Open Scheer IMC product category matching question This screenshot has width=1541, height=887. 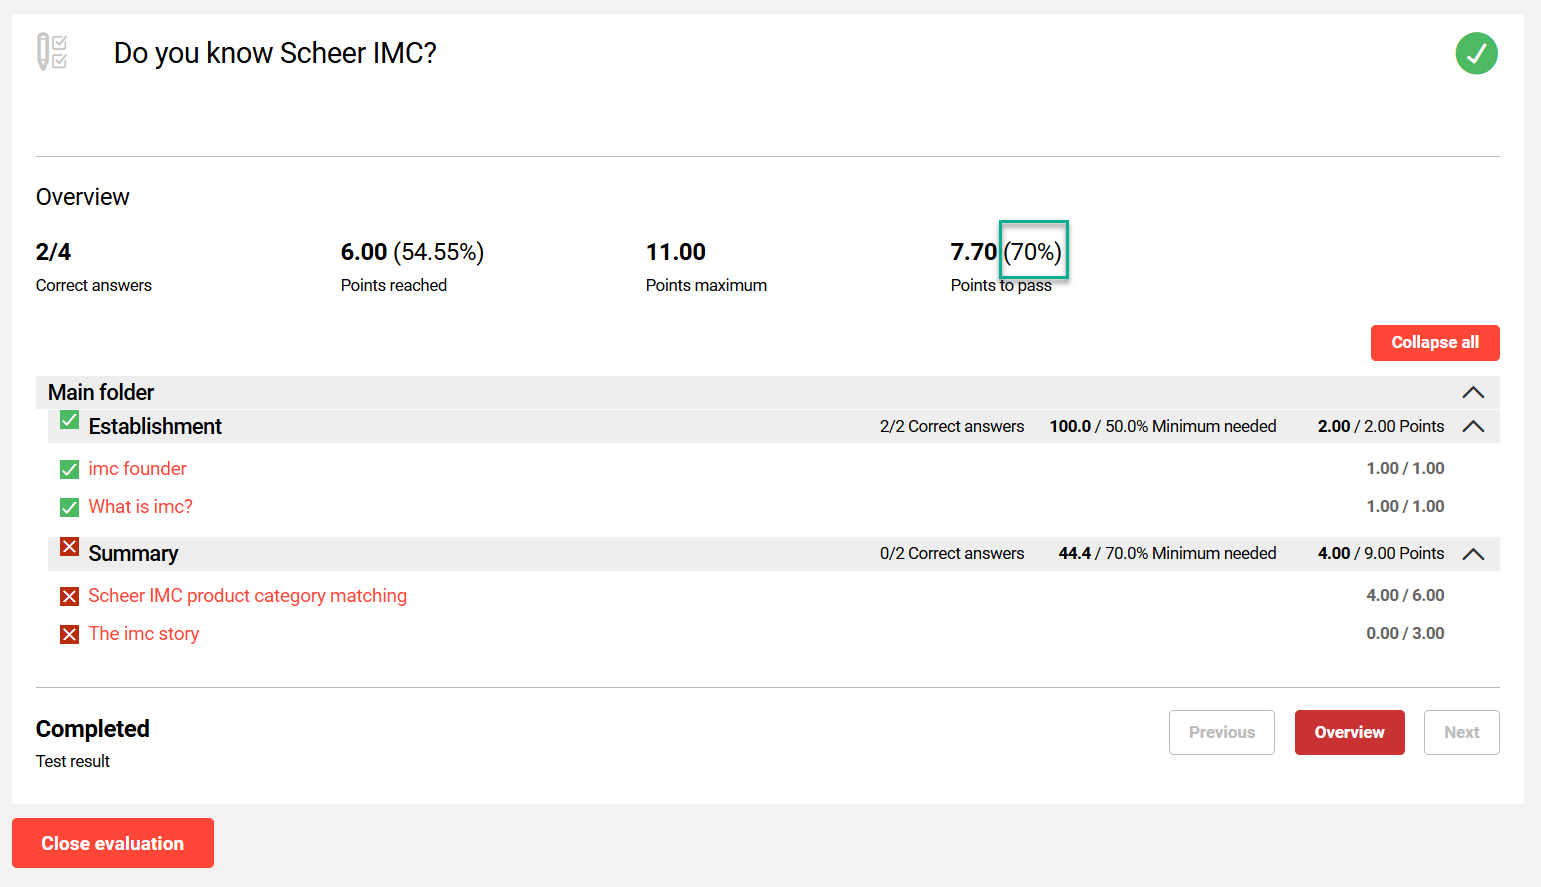pyautogui.click(x=247, y=595)
